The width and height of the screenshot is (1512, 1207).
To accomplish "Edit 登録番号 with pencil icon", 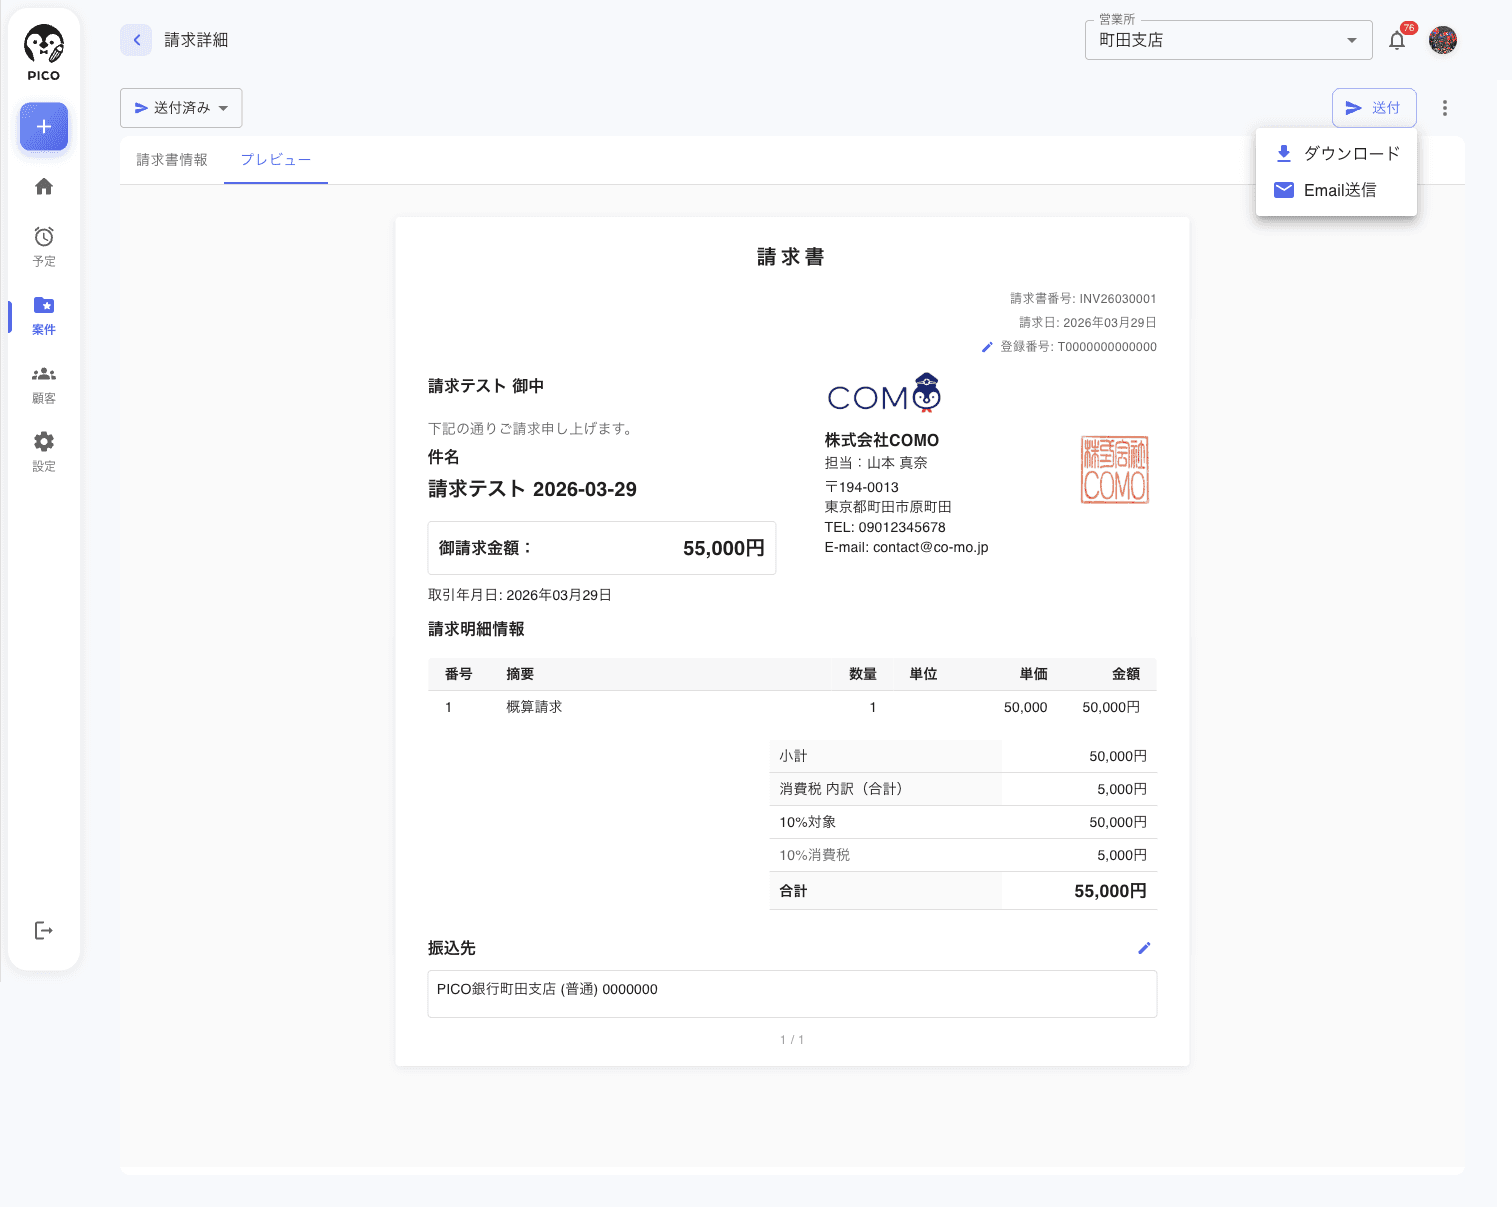I will pos(987,347).
